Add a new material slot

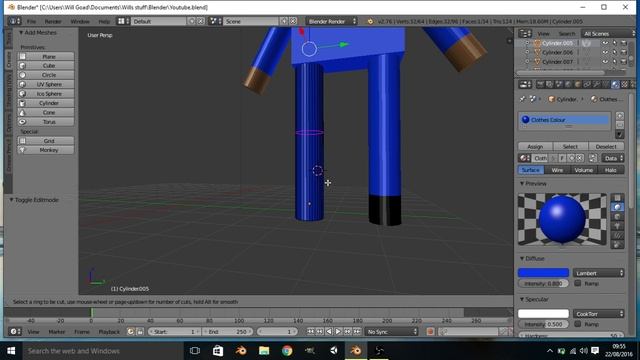(620, 116)
